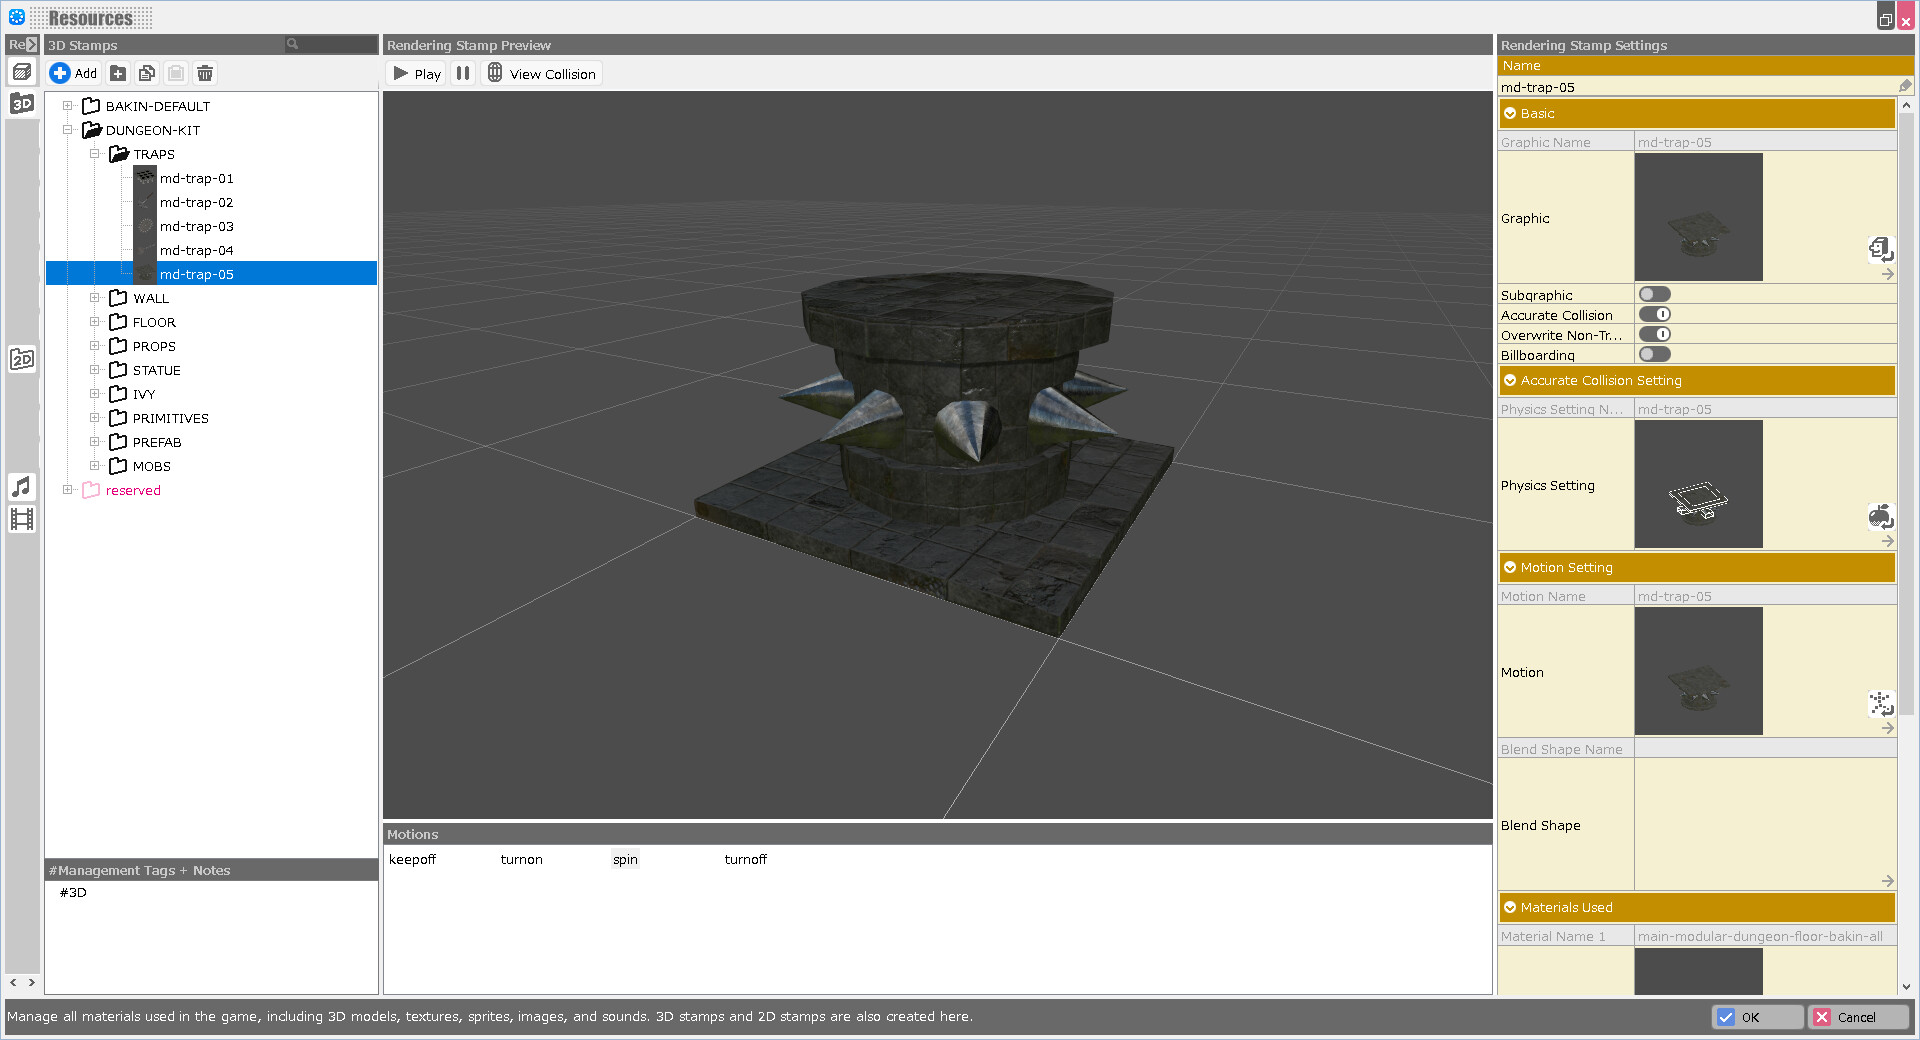Image resolution: width=1920 pixels, height=1040 pixels.
Task: Select the spin motion in Motions list
Action: point(625,859)
